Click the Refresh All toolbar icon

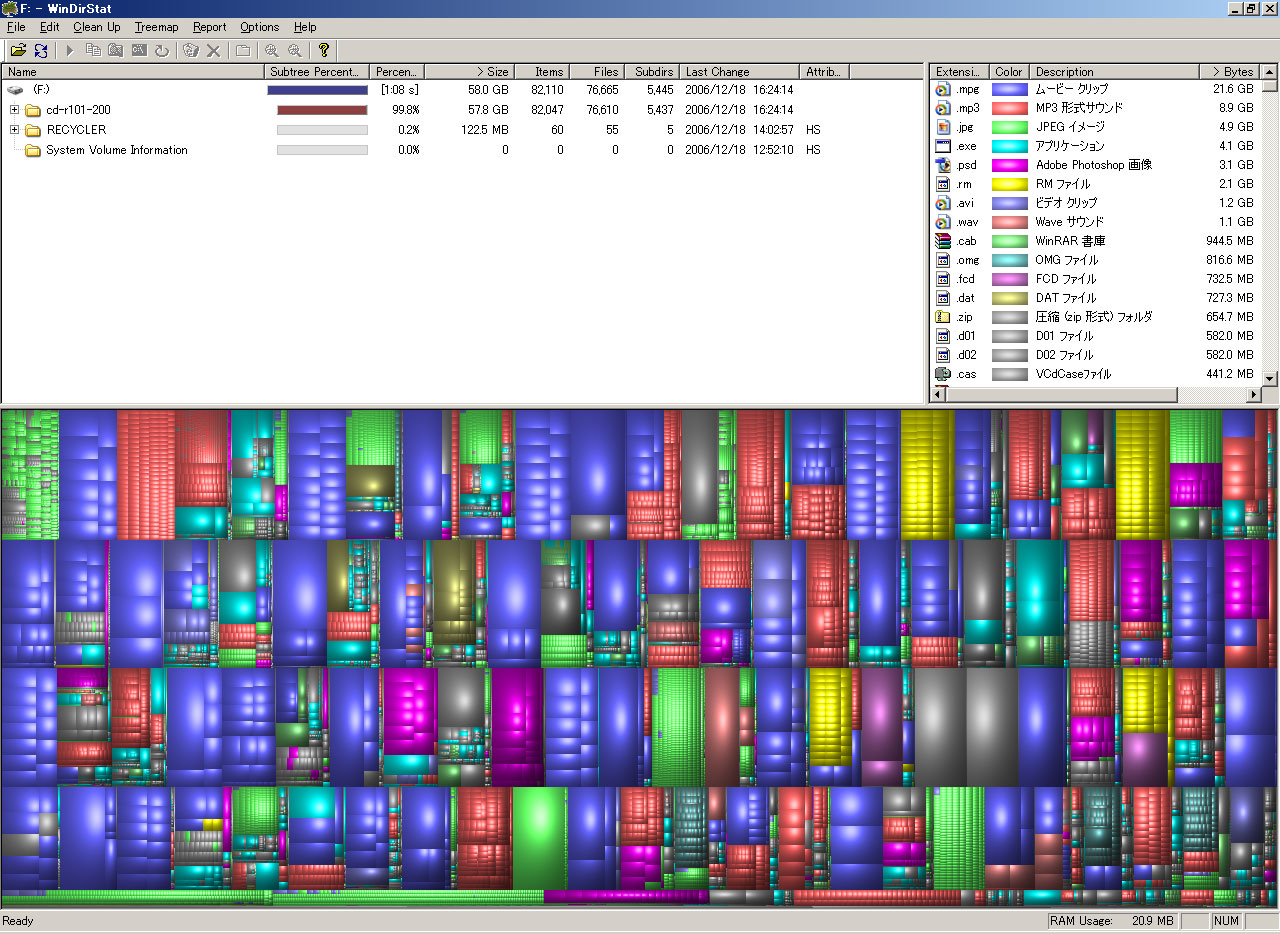41,50
